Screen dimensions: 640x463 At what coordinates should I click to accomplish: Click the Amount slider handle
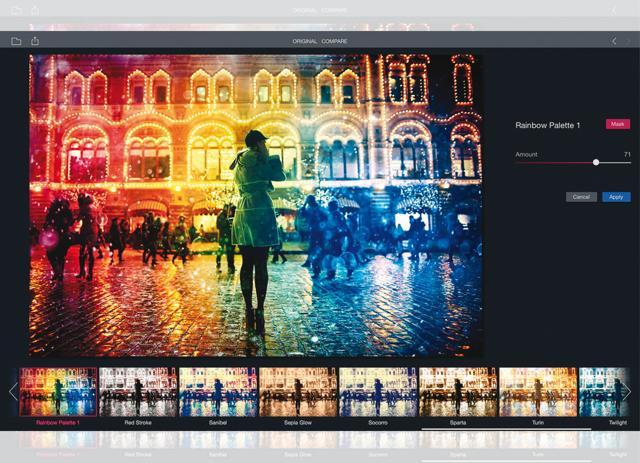(596, 162)
